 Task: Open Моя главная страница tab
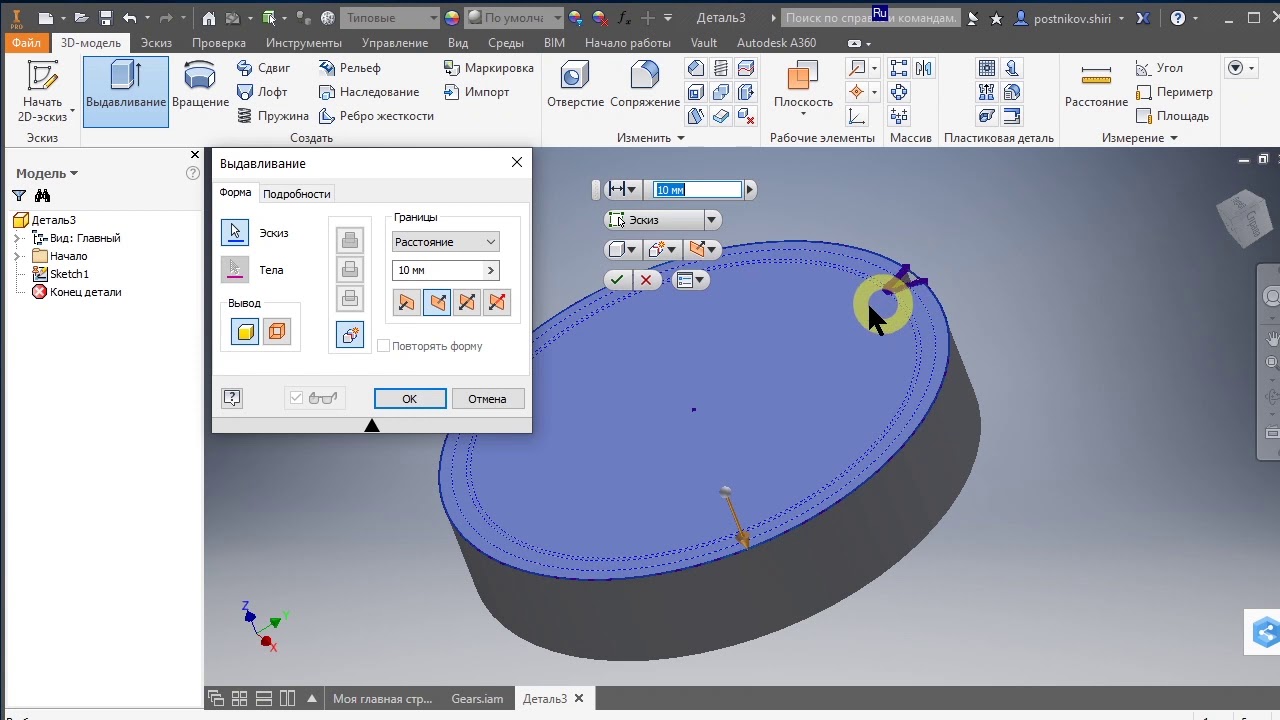click(x=382, y=699)
